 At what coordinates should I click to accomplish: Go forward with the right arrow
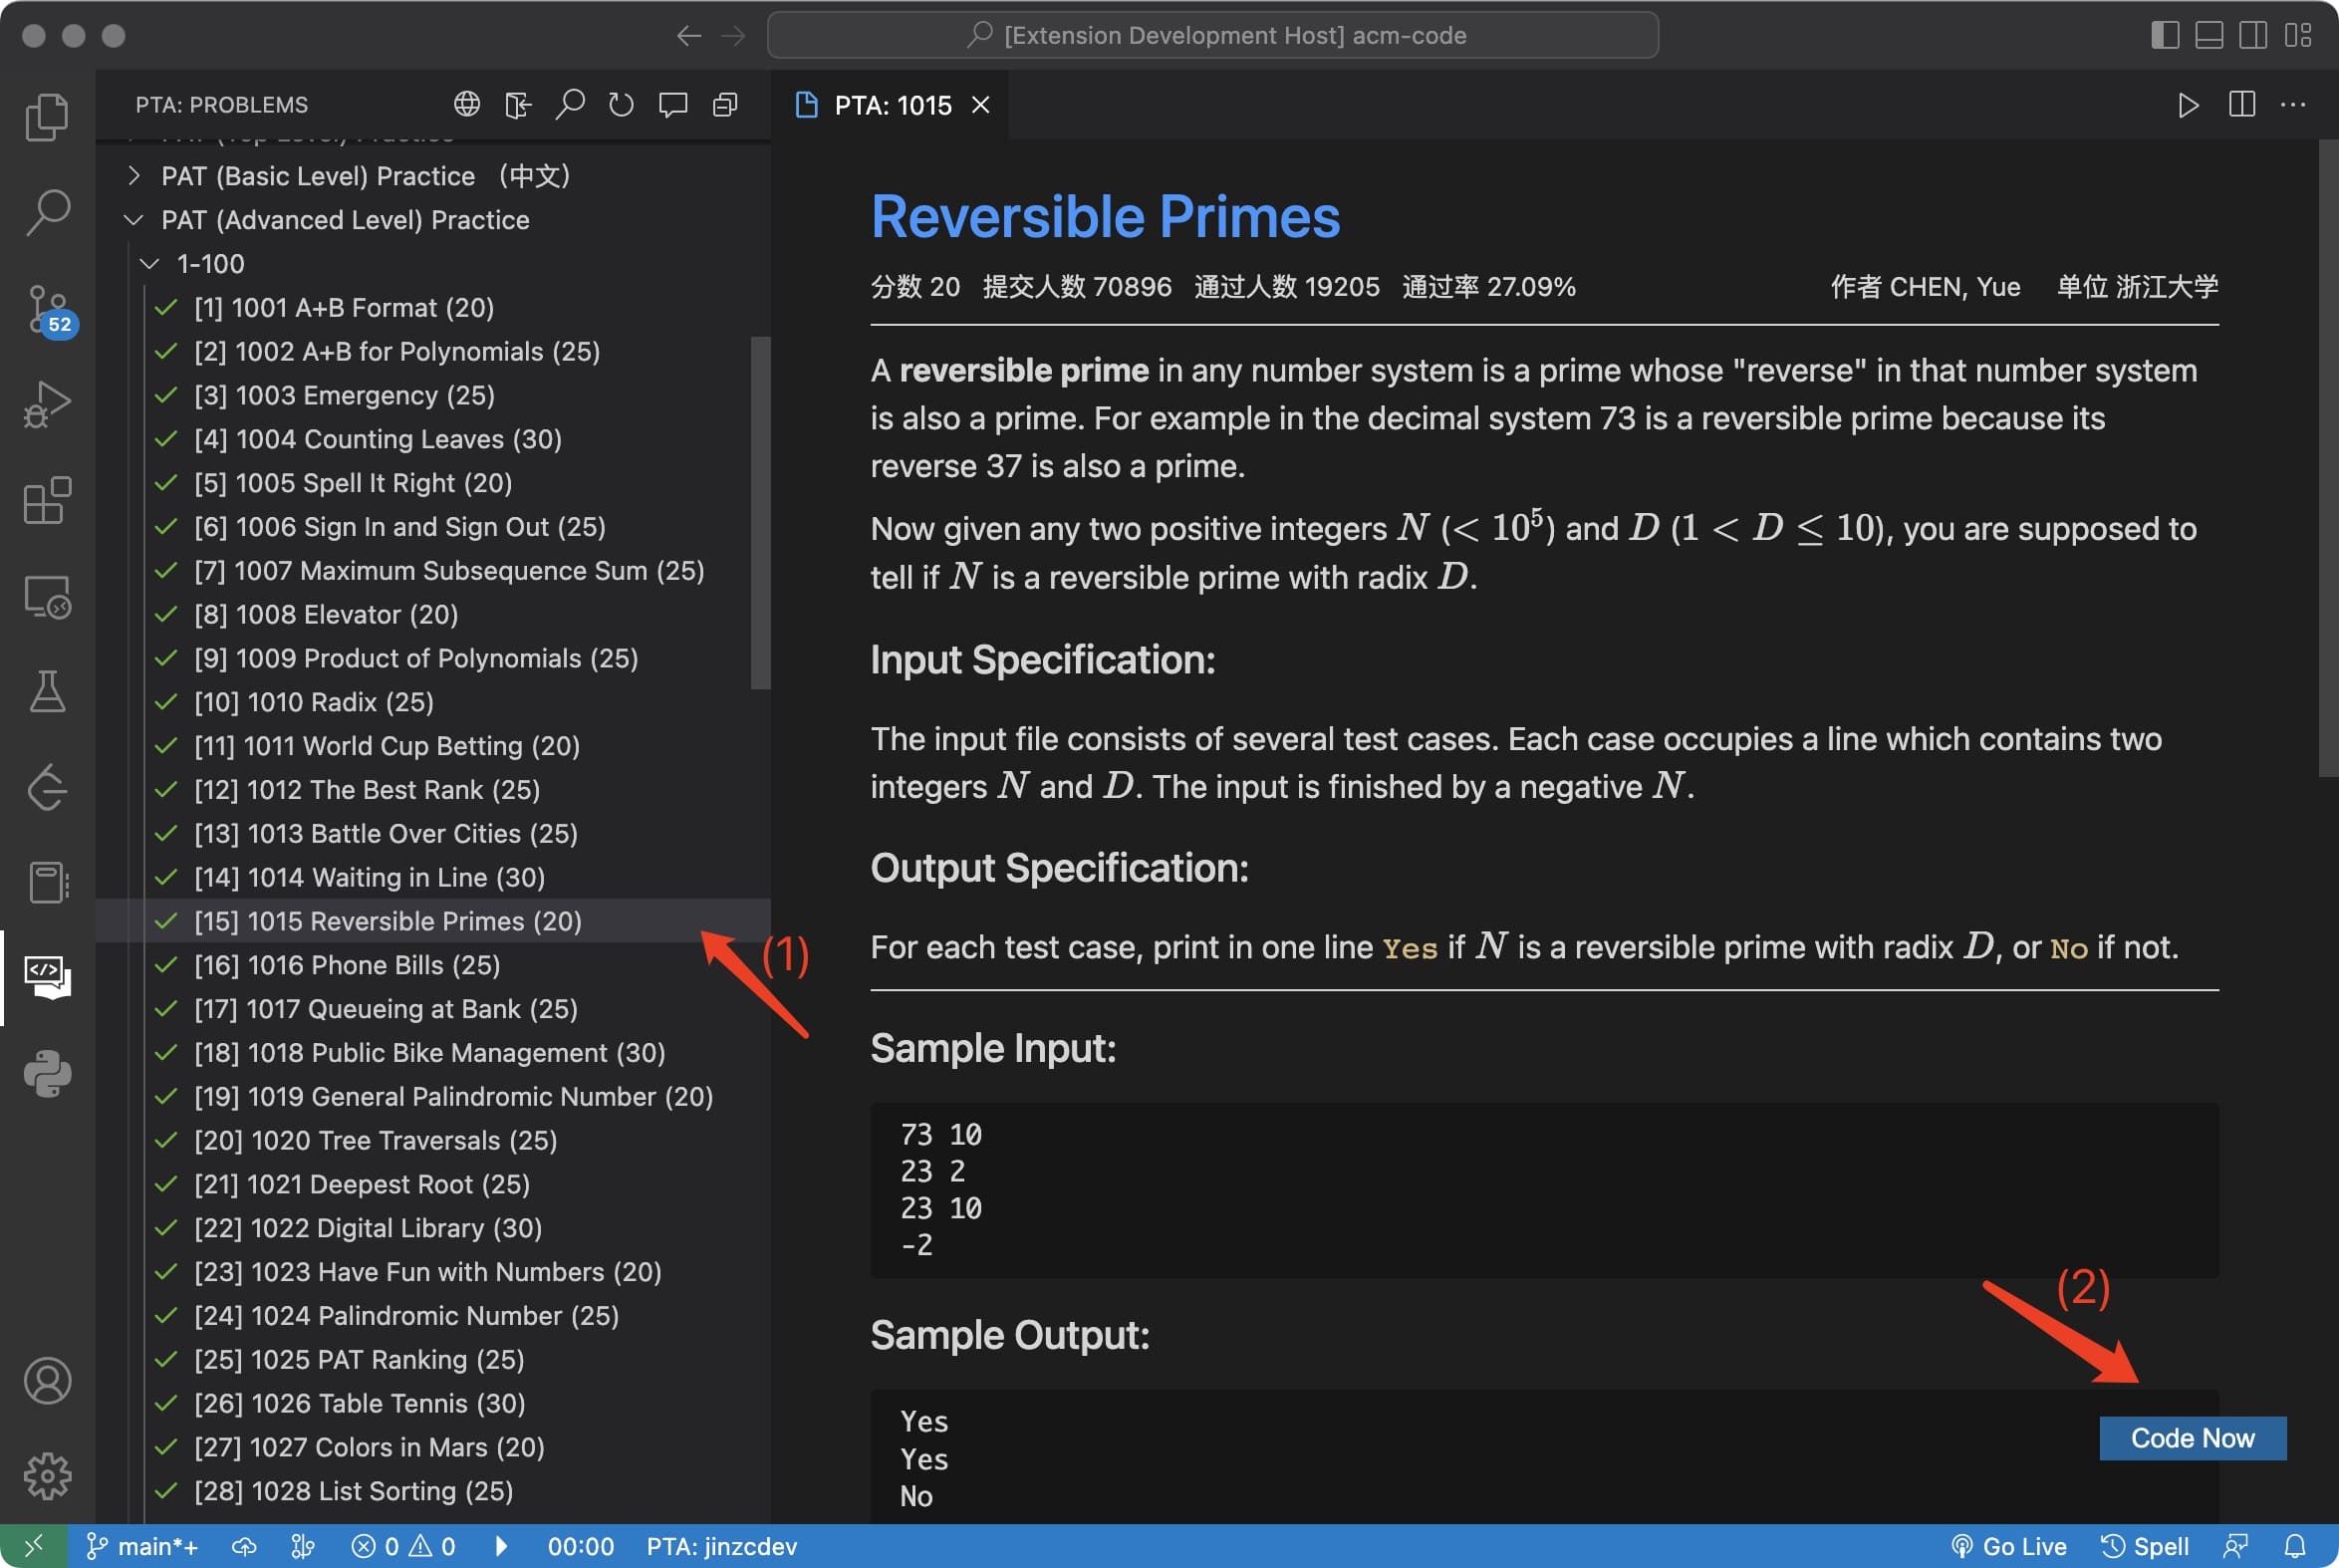[x=734, y=36]
